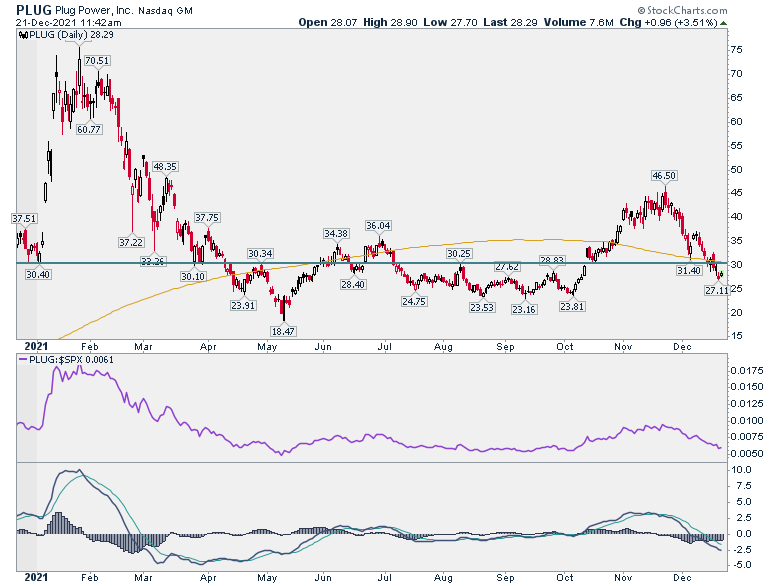The image size is (780, 586).
Task: Click the 75 tick on price axis
Action: [x=736, y=50]
